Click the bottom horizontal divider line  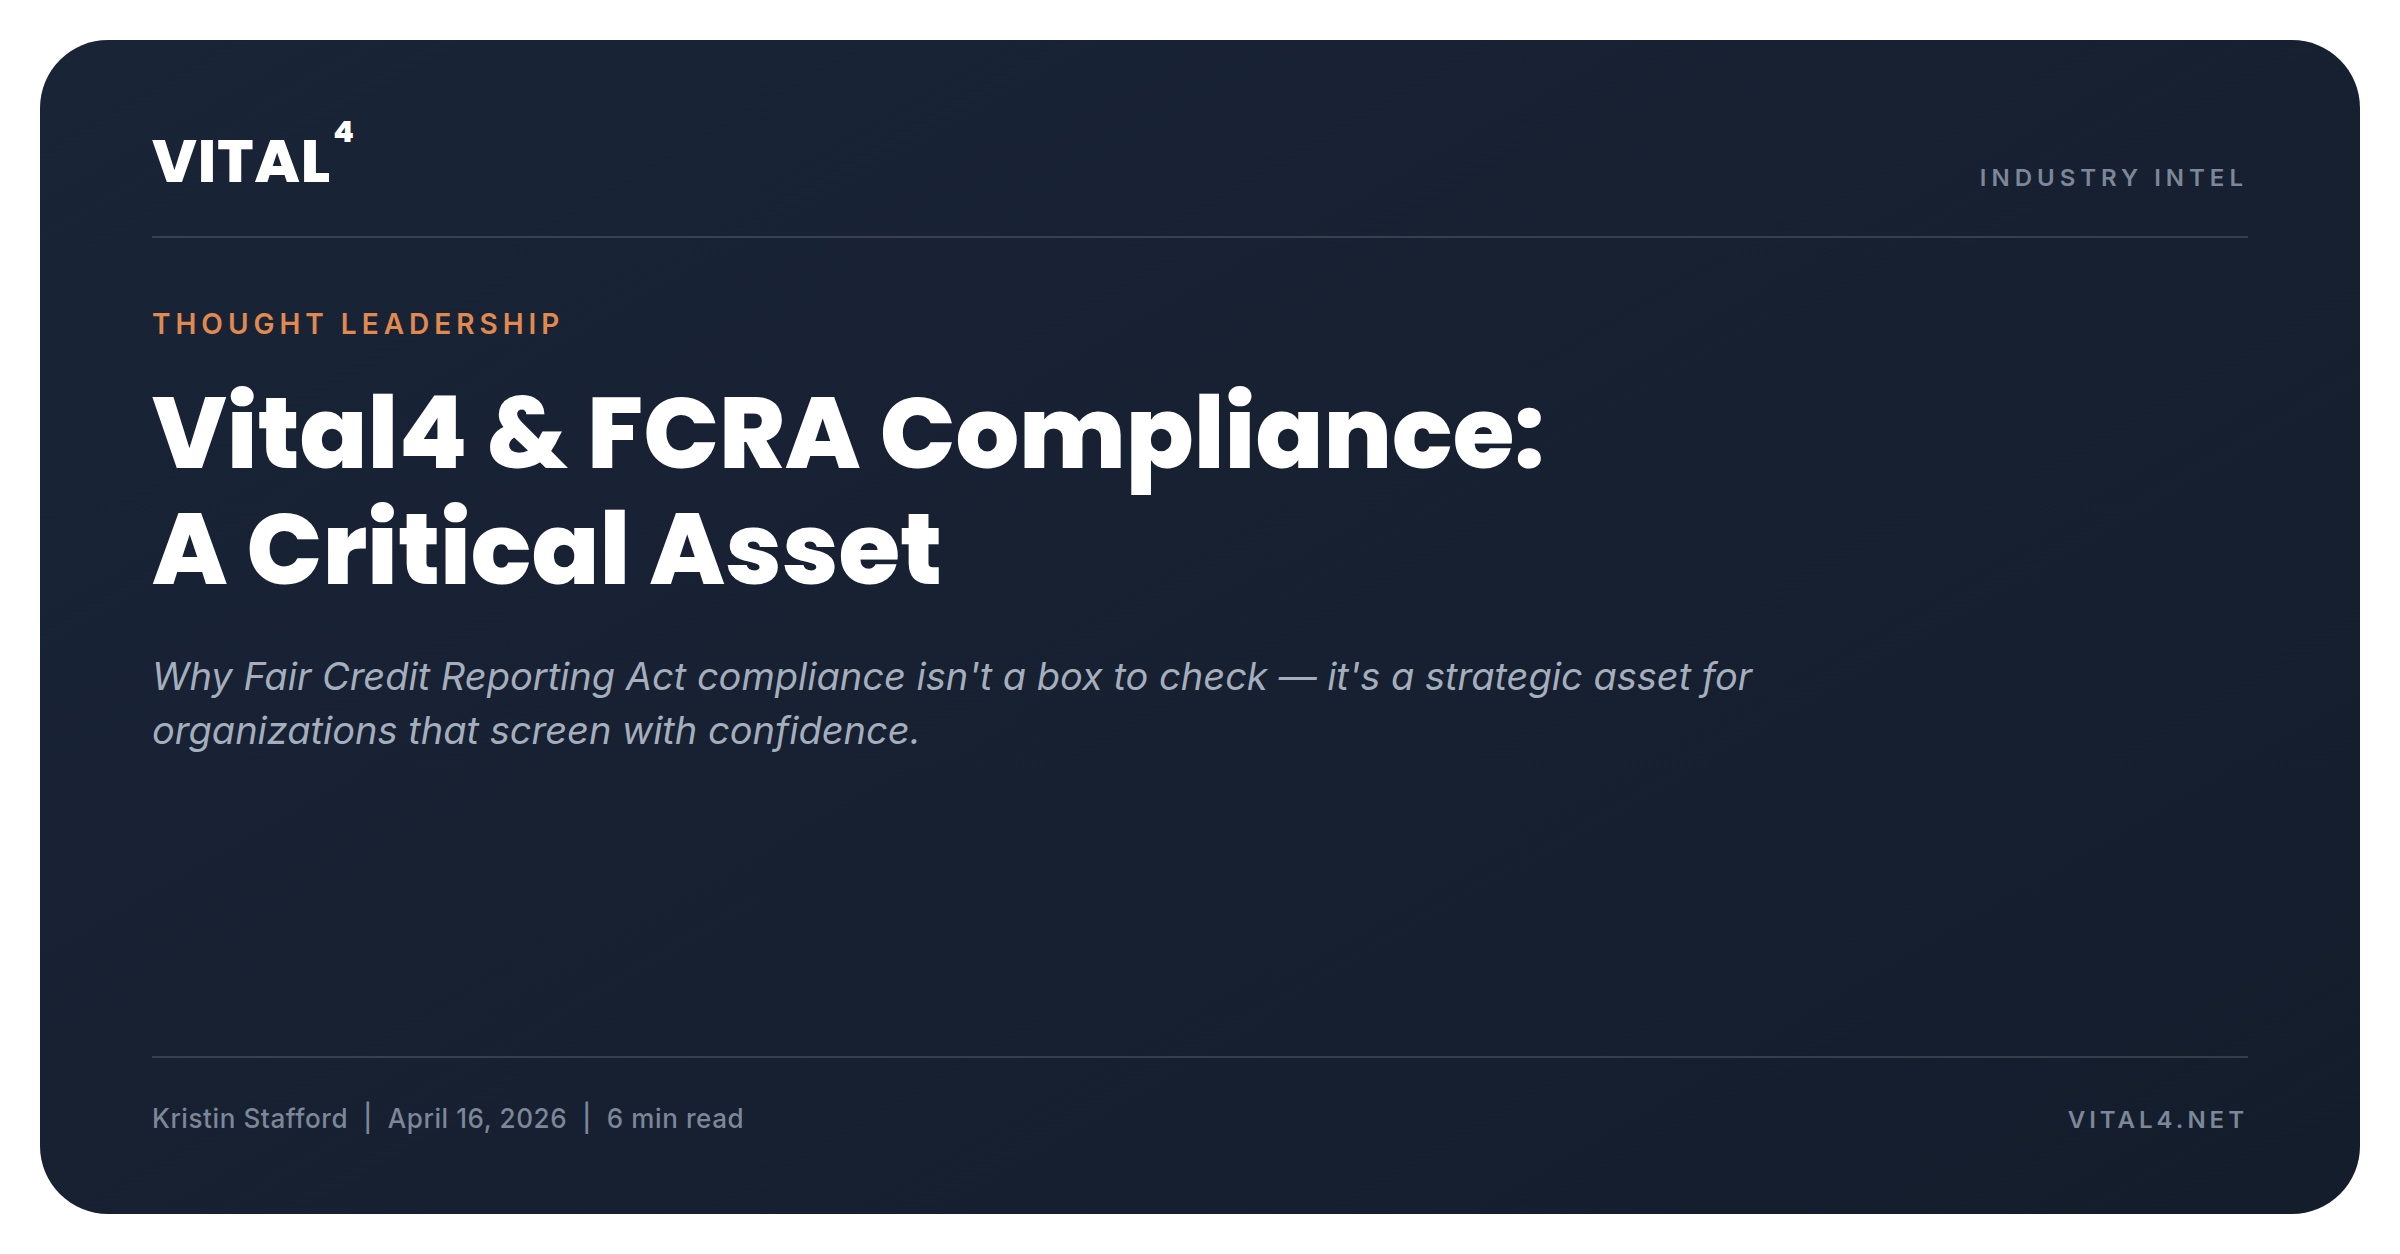pyautogui.click(x=1200, y=1057)
